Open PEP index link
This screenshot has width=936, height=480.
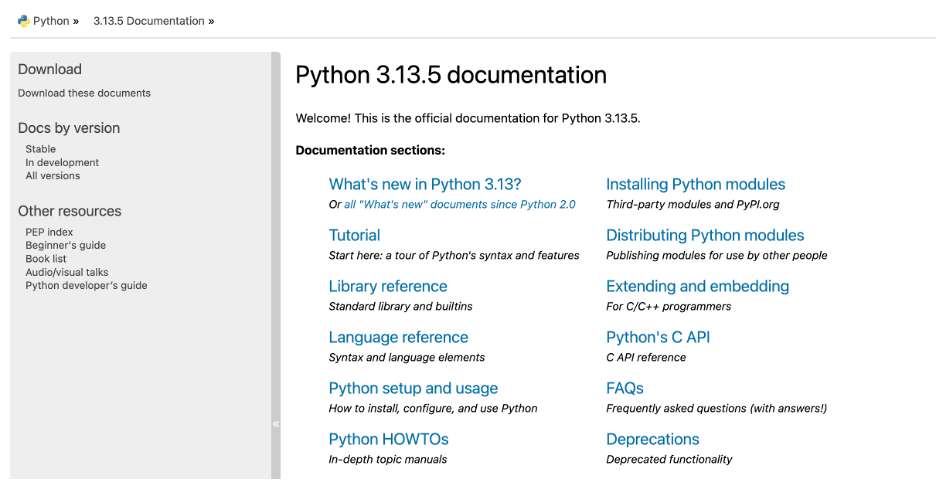coord(49,232)
